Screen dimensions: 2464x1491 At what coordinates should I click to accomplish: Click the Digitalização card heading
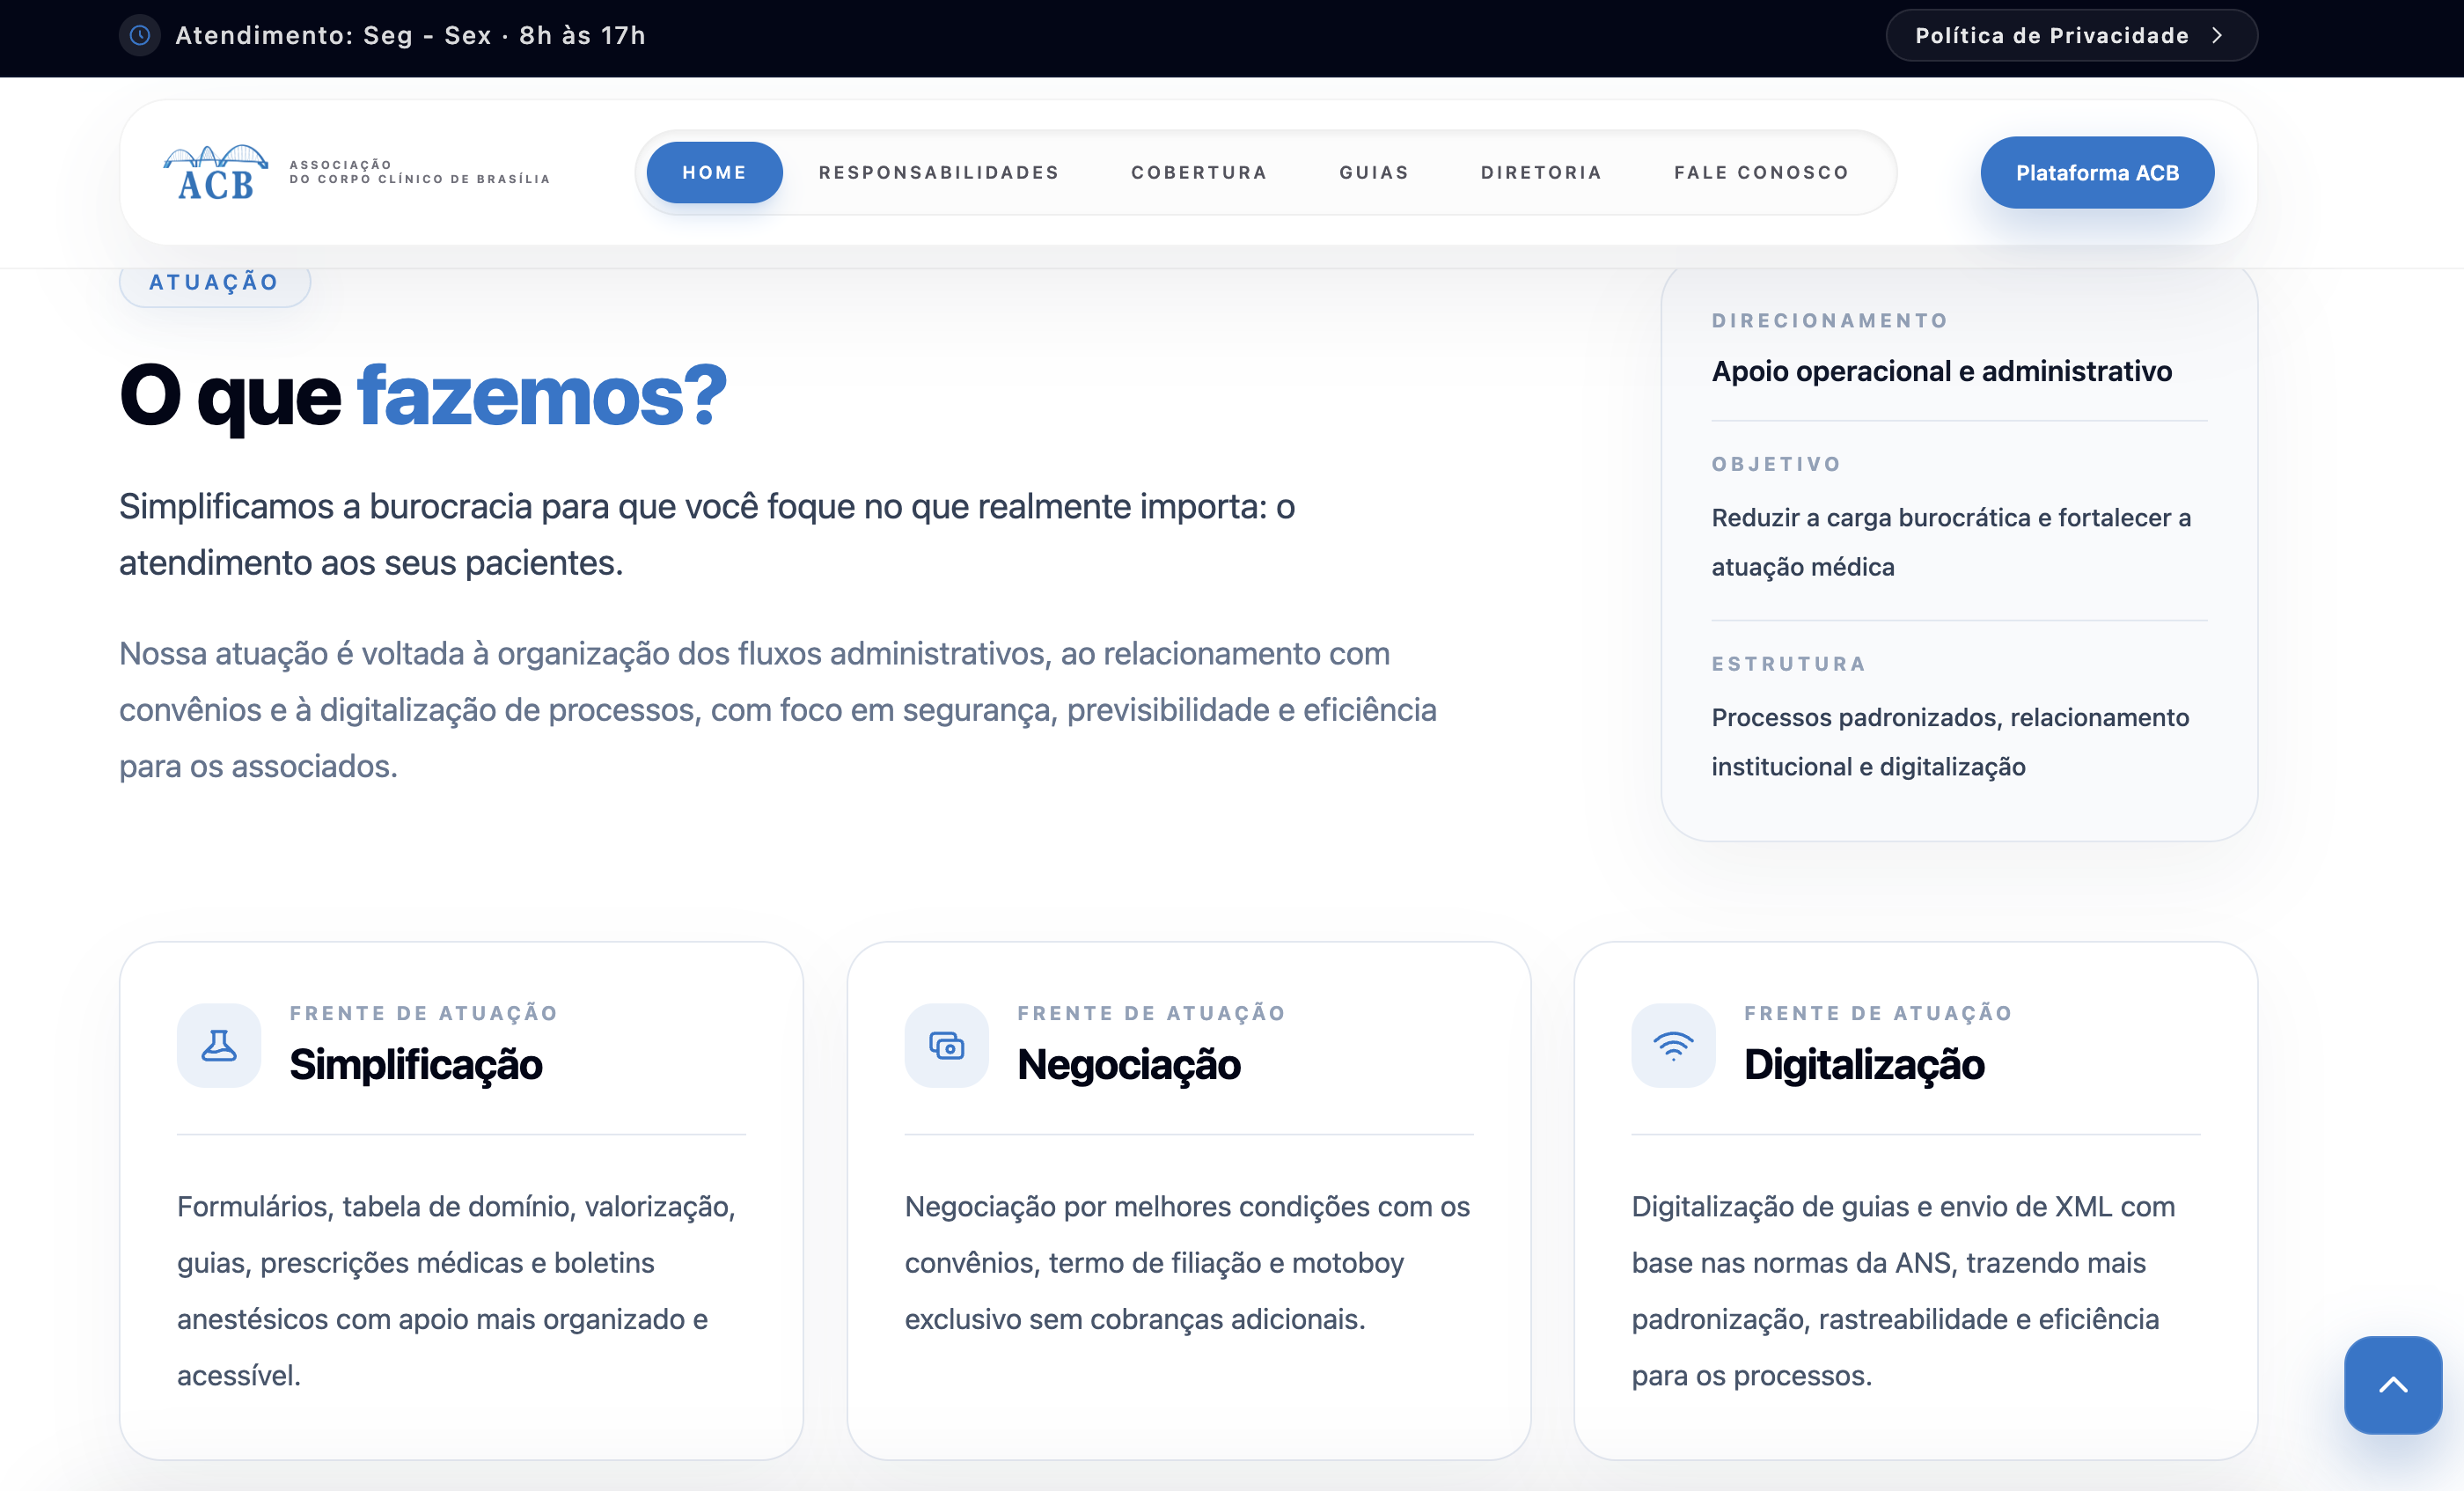pyautogui.click(x=1864, y=1065)
